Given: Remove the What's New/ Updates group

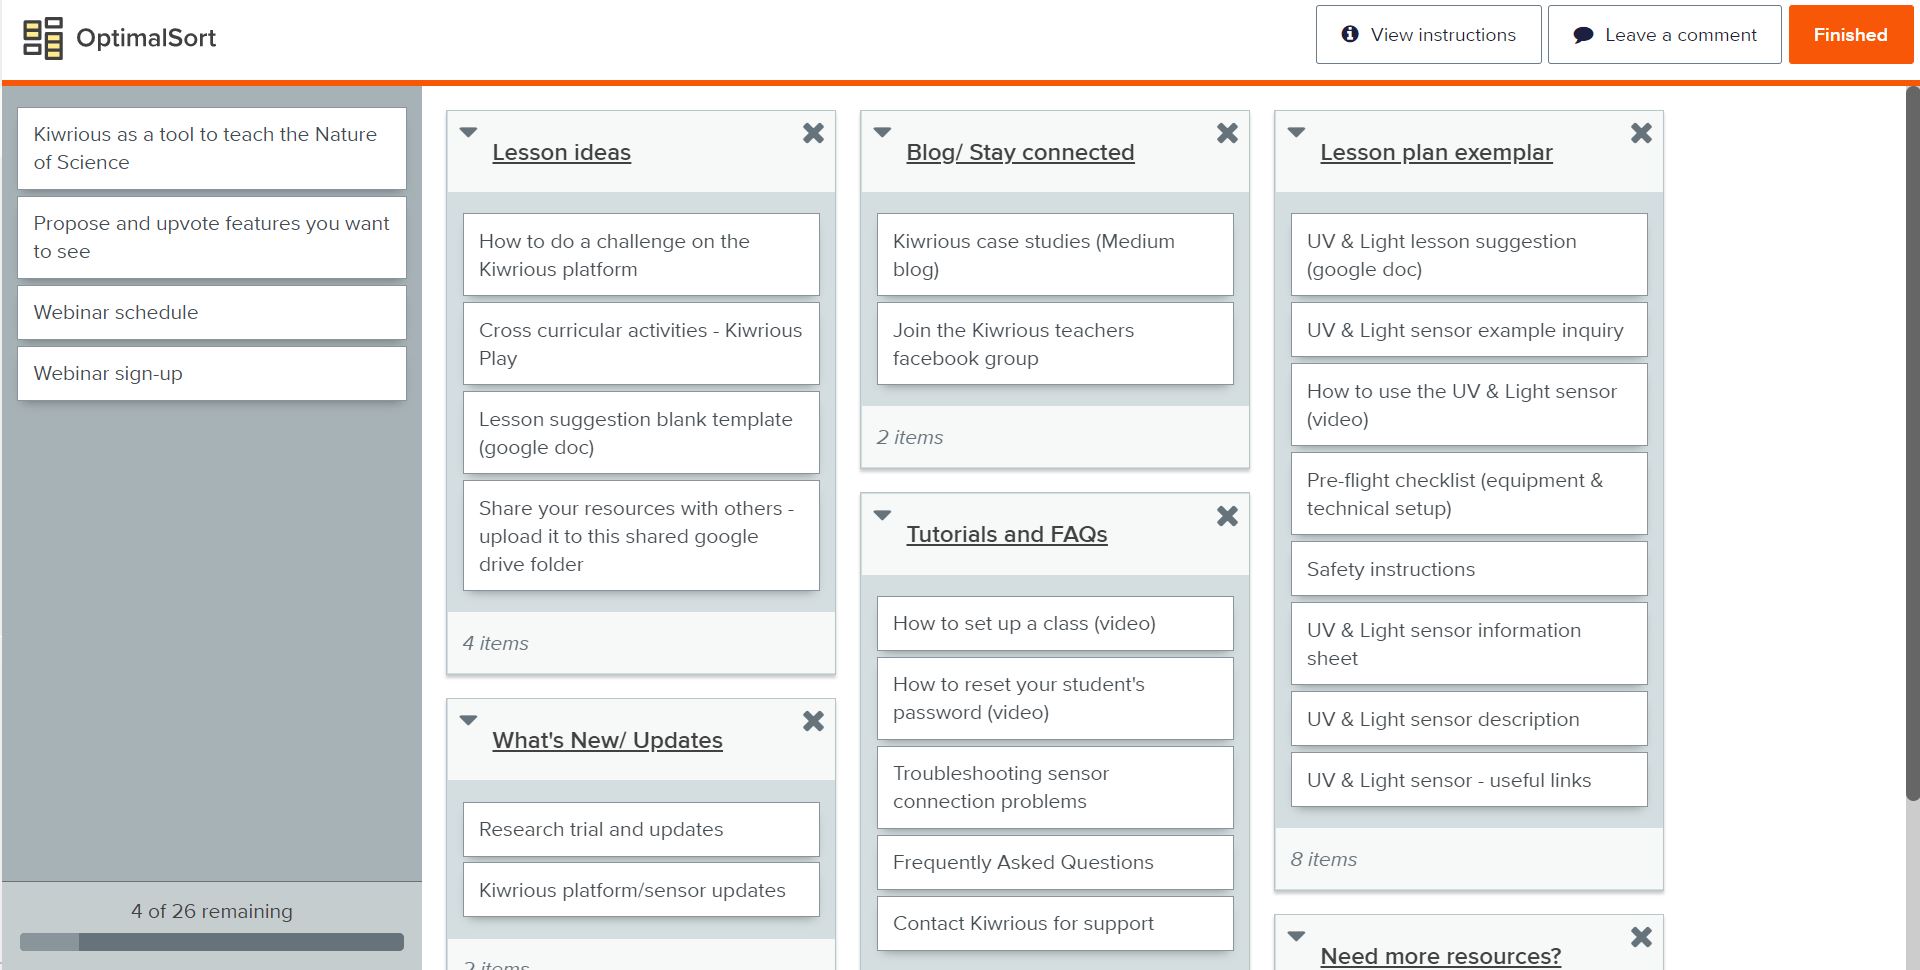Looking at the screenshot, I should click(813, 721).
